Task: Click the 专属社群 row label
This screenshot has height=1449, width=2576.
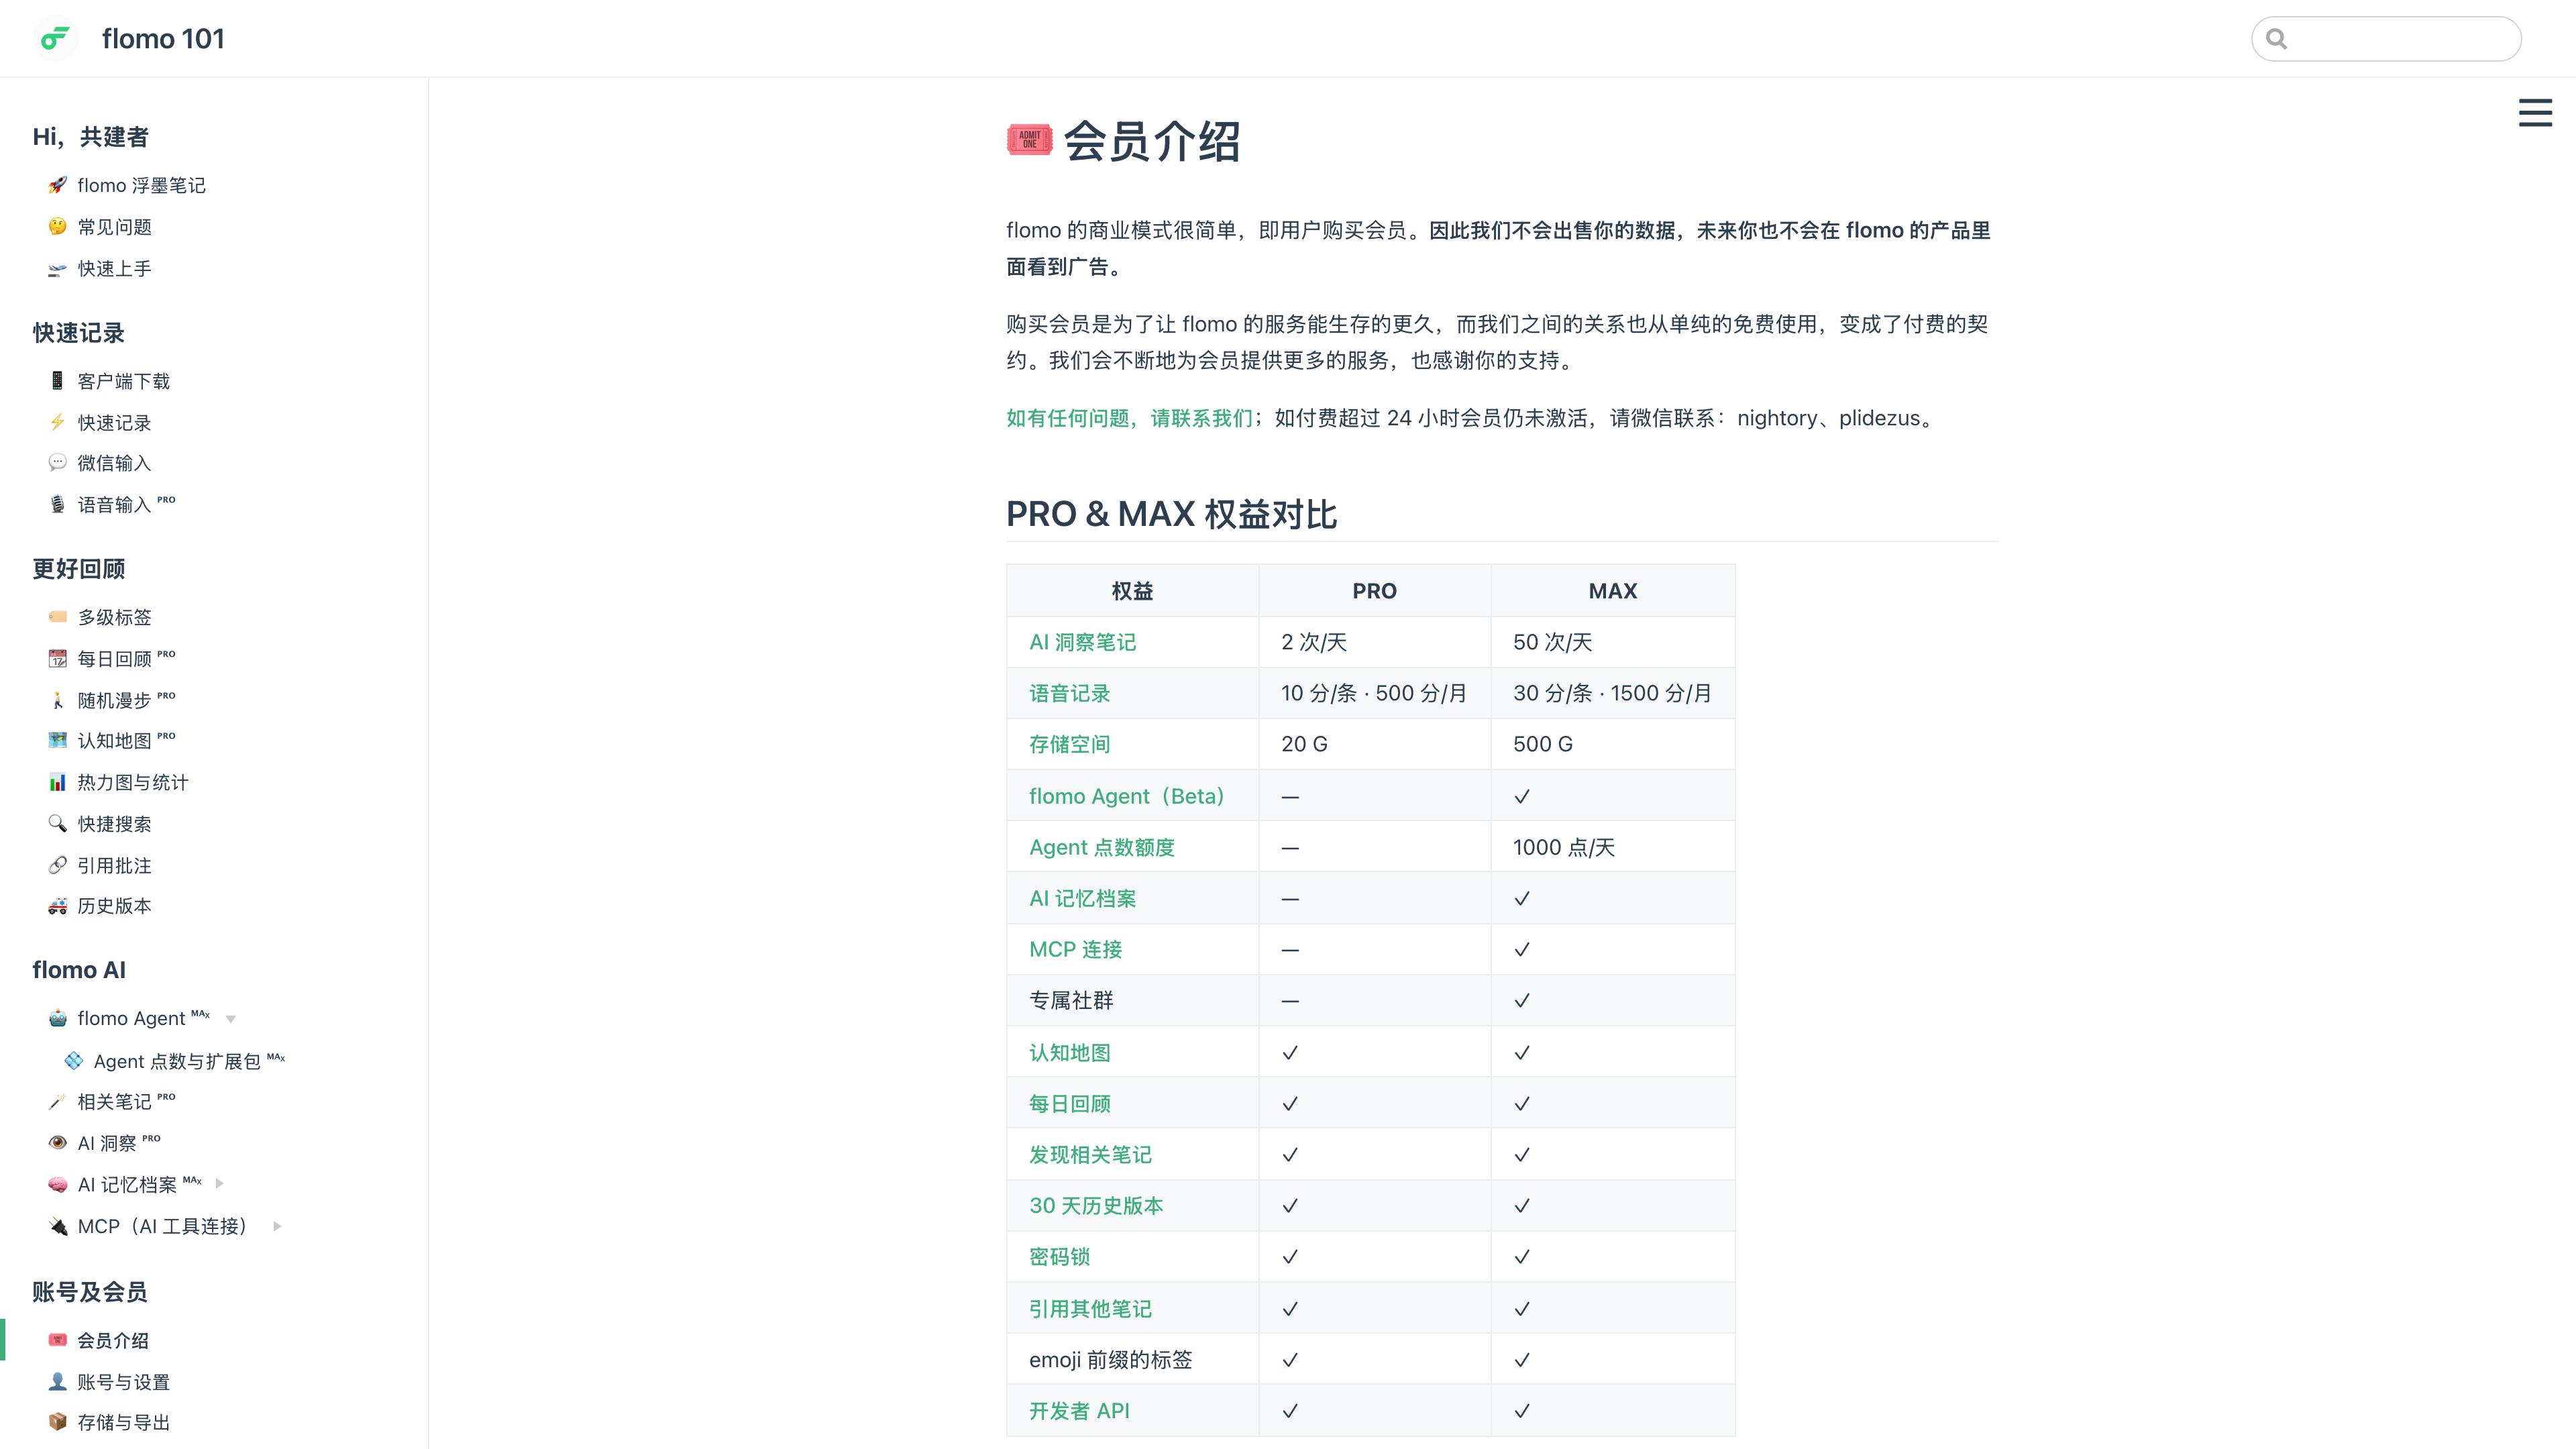Action: [x=1071, y=1001]
